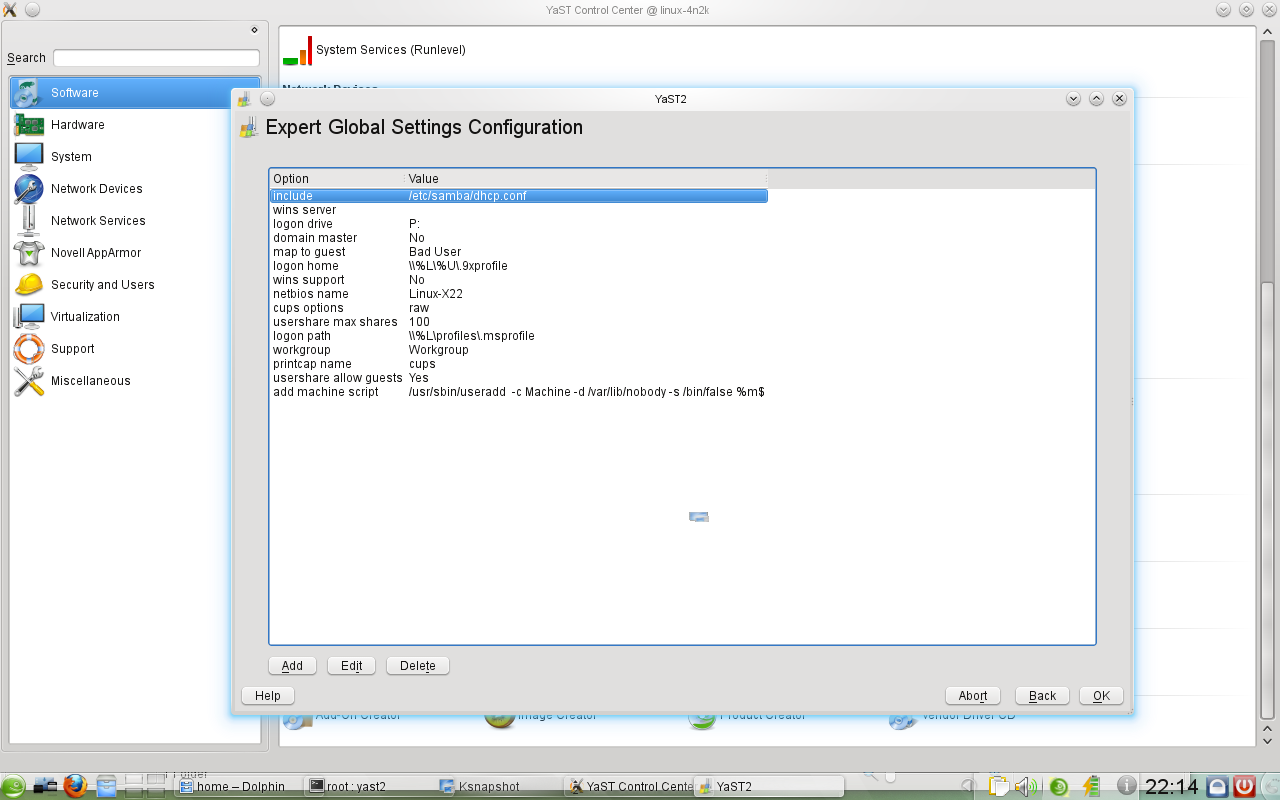Open the openSUSE application launcher menu
The height and width of the screenshot is (800, 1280).
[x=13, y=786]
